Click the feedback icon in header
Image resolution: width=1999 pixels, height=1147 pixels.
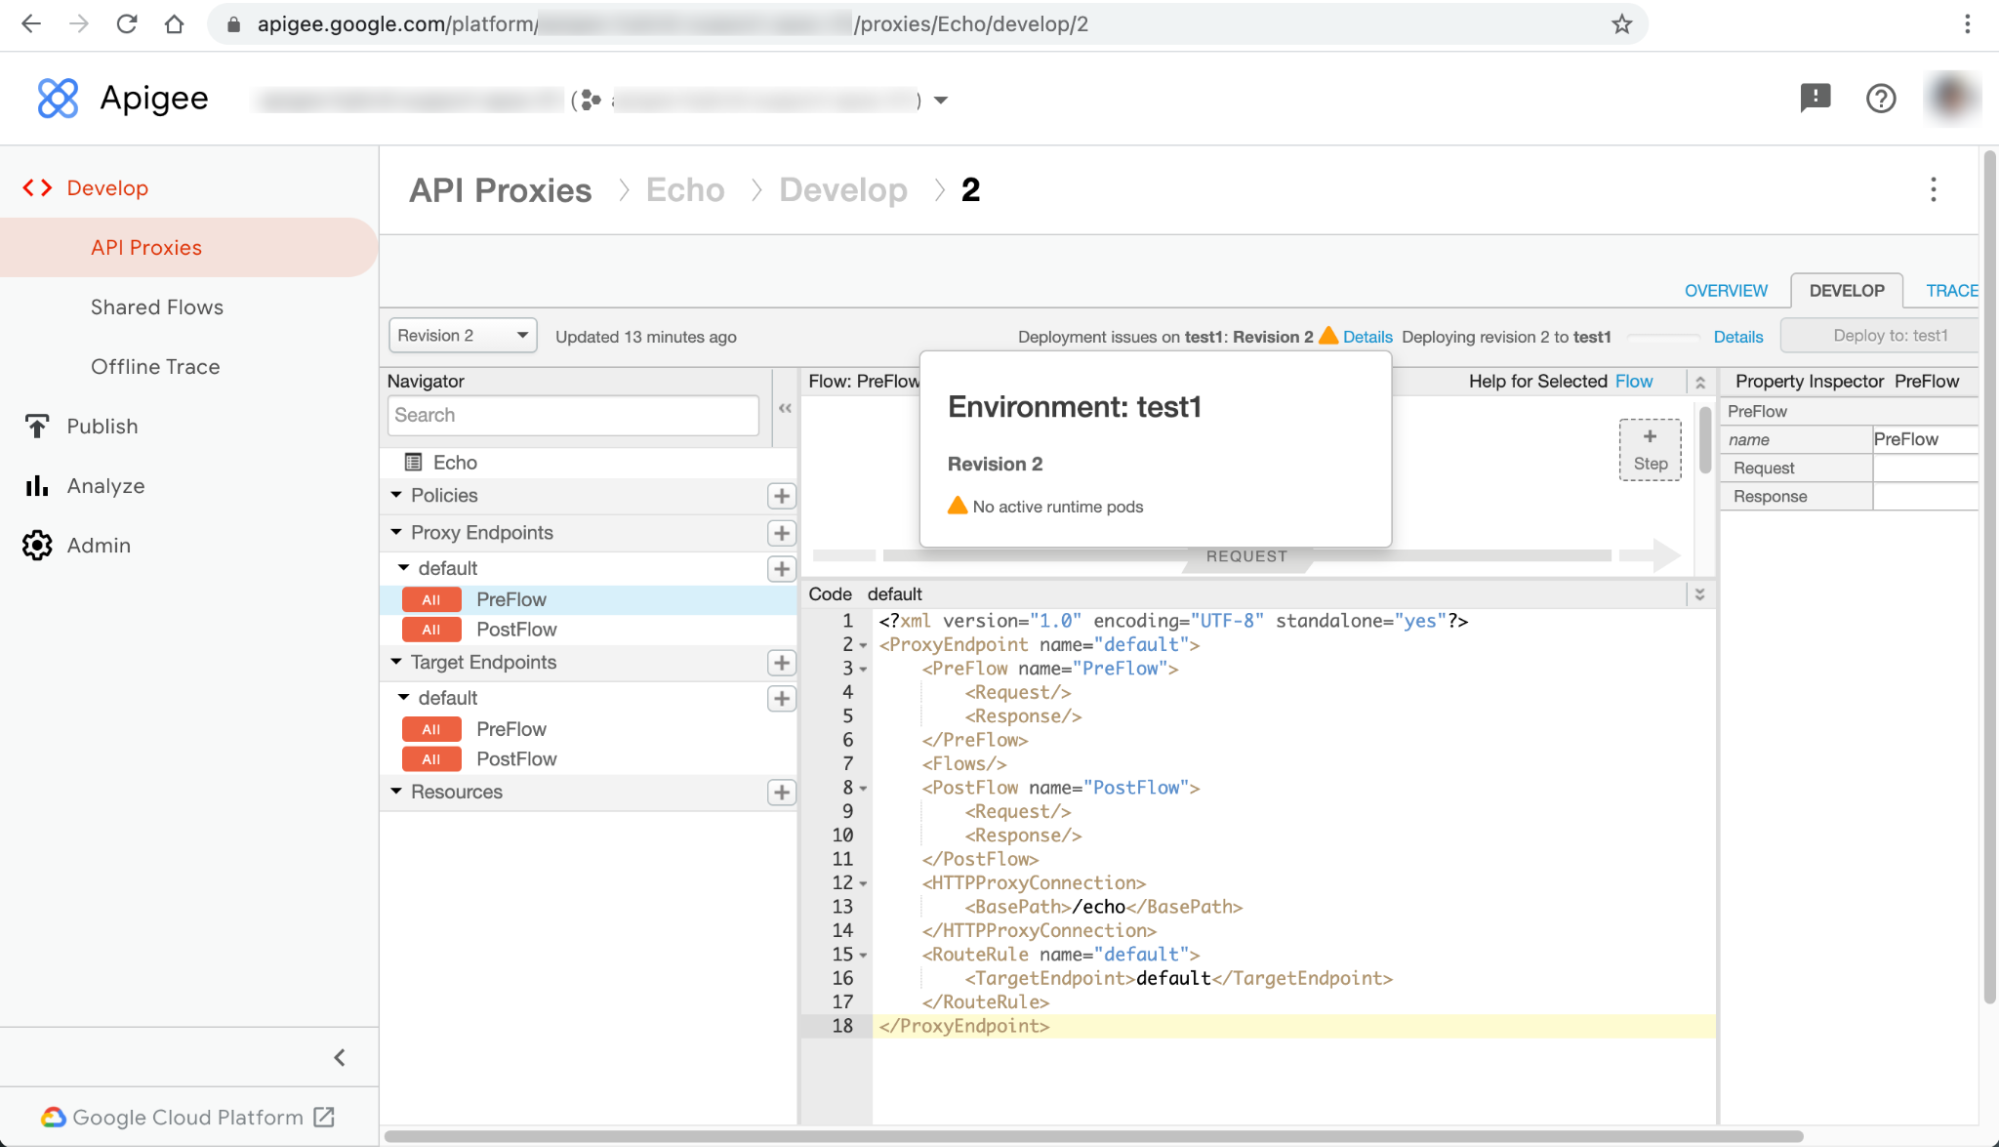pyautogui.click(x=1815, y=97)
